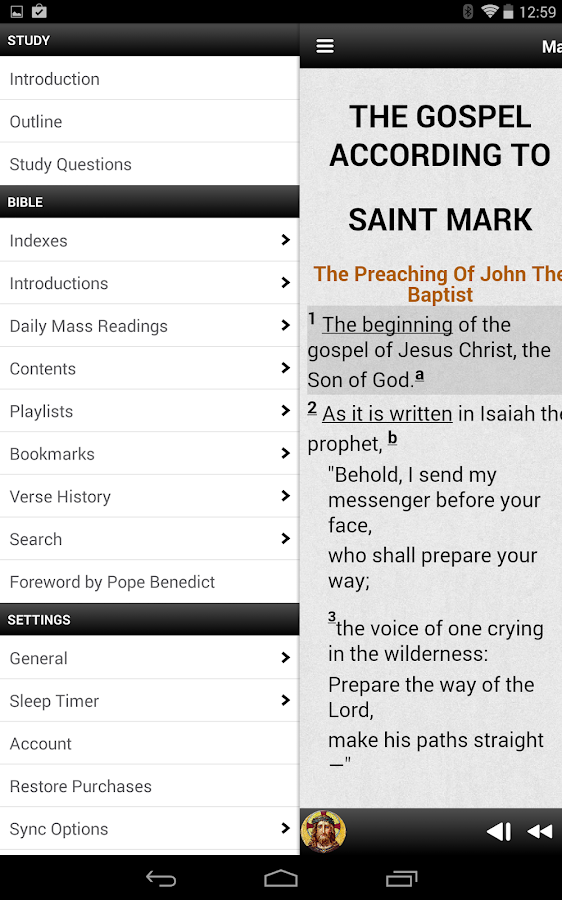
Task: Tap Android home navigation button
Action: 281,878
